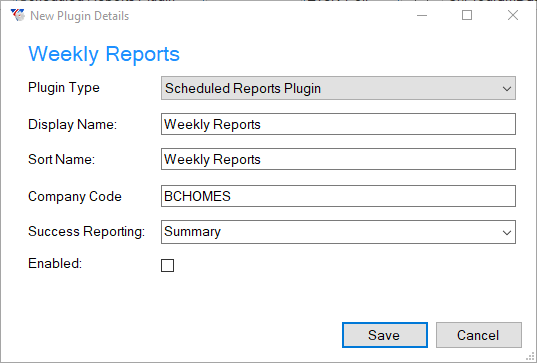Click the Company Code field containing BCHOMES
Image resolution: width=537 pixels, height=363 pixels.
click(x=338, y=196)
